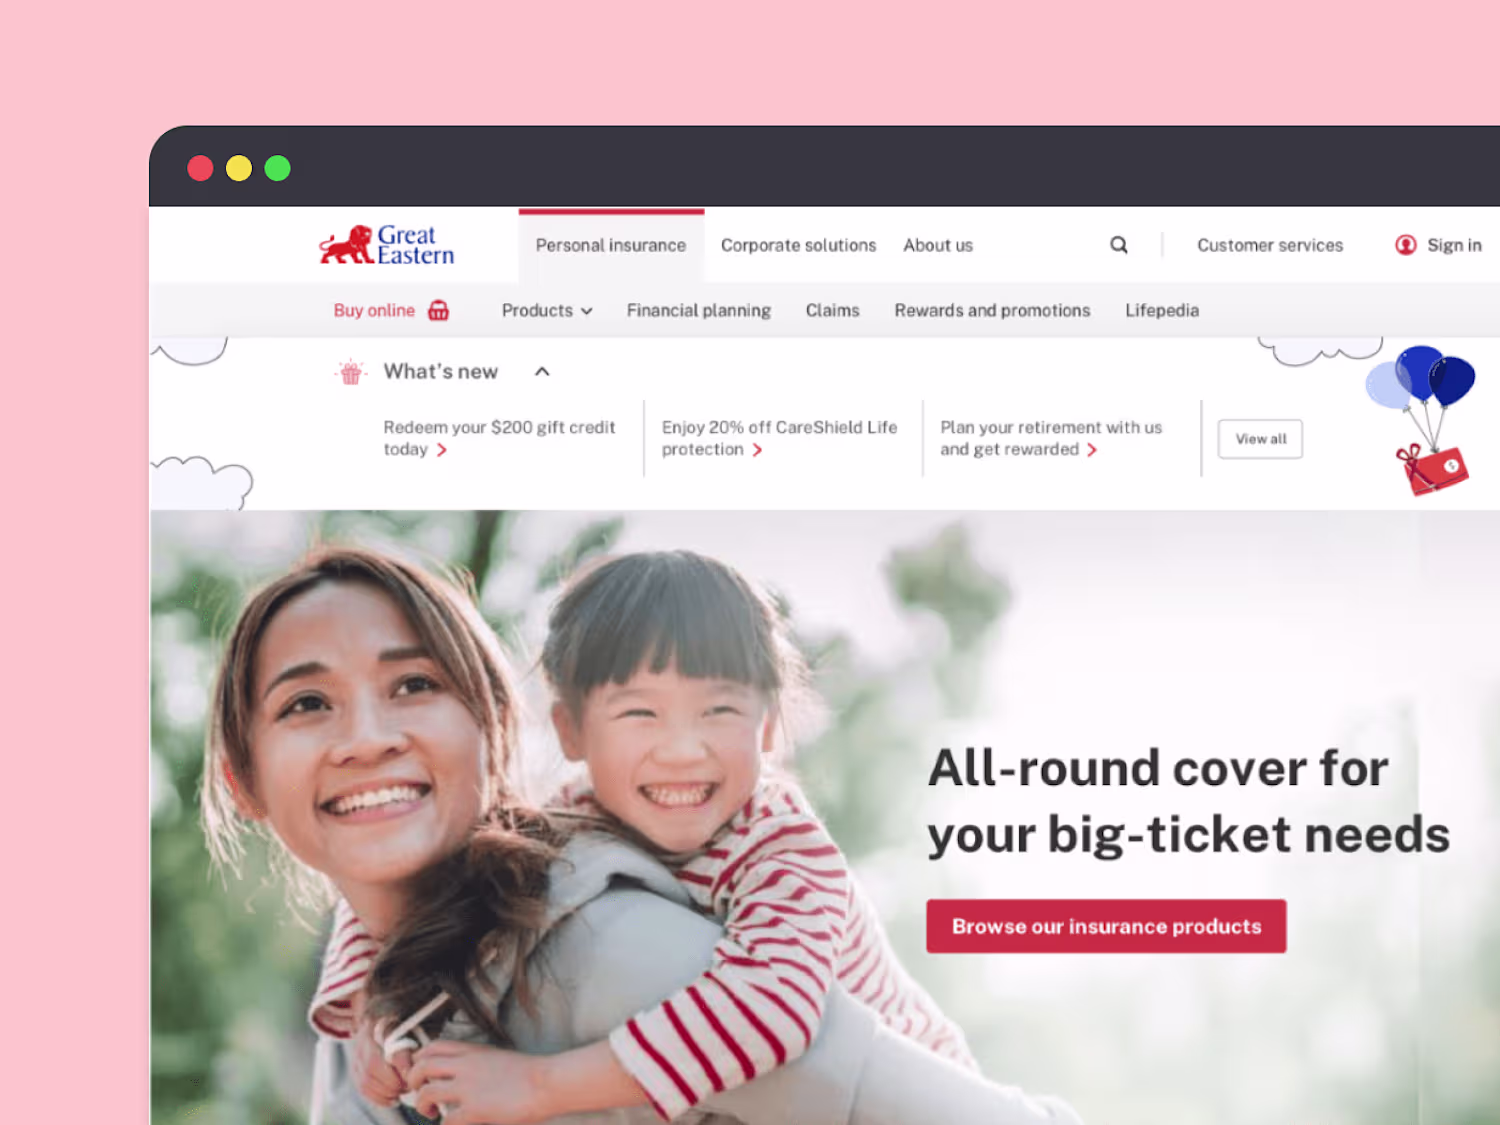1500x1125 pixels.
Task: Click the Sign in user icon
Action: click(1406, 245)
